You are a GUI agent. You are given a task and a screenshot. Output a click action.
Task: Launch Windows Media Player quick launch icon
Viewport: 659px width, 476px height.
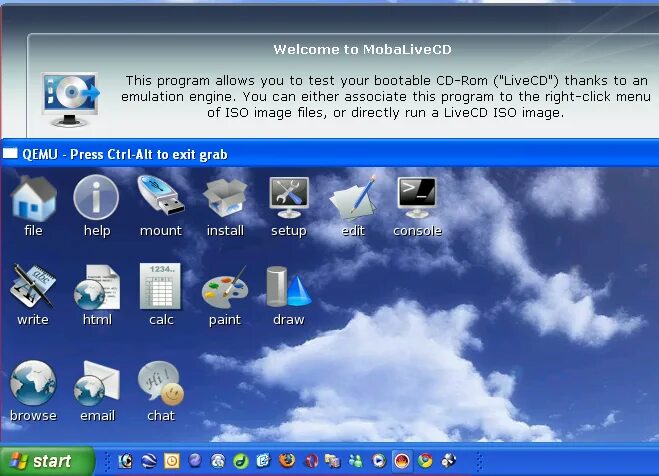coord(379,461)
